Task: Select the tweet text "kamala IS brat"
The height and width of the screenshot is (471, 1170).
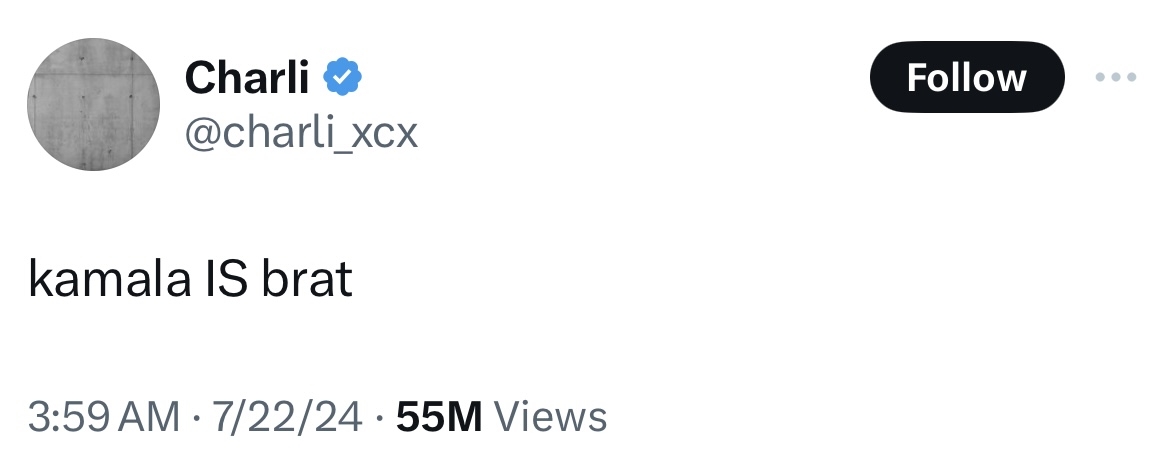Action: point(190,281)
